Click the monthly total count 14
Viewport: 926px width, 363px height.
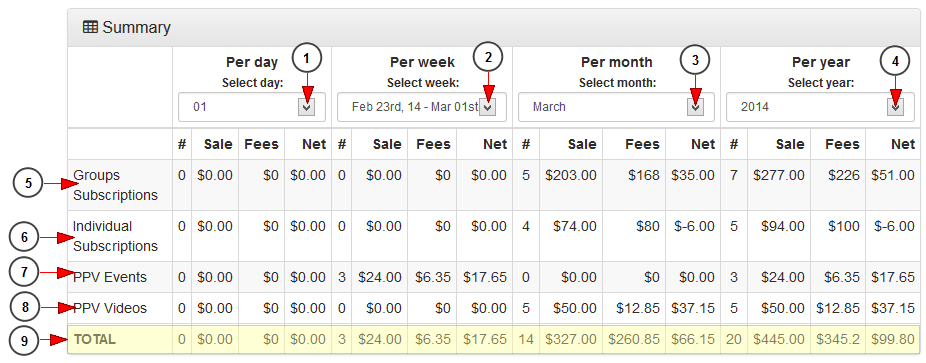click(526, 339)
